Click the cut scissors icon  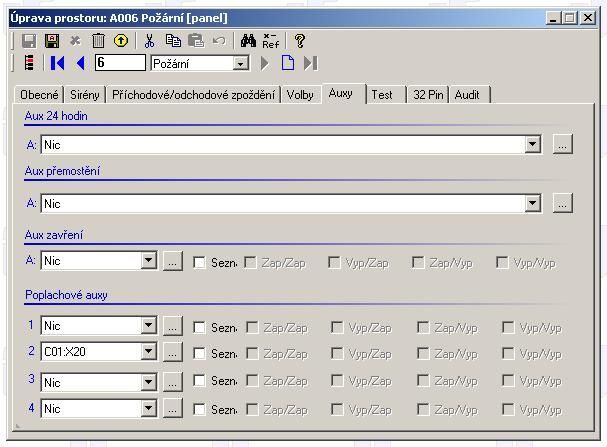(150, 41)
